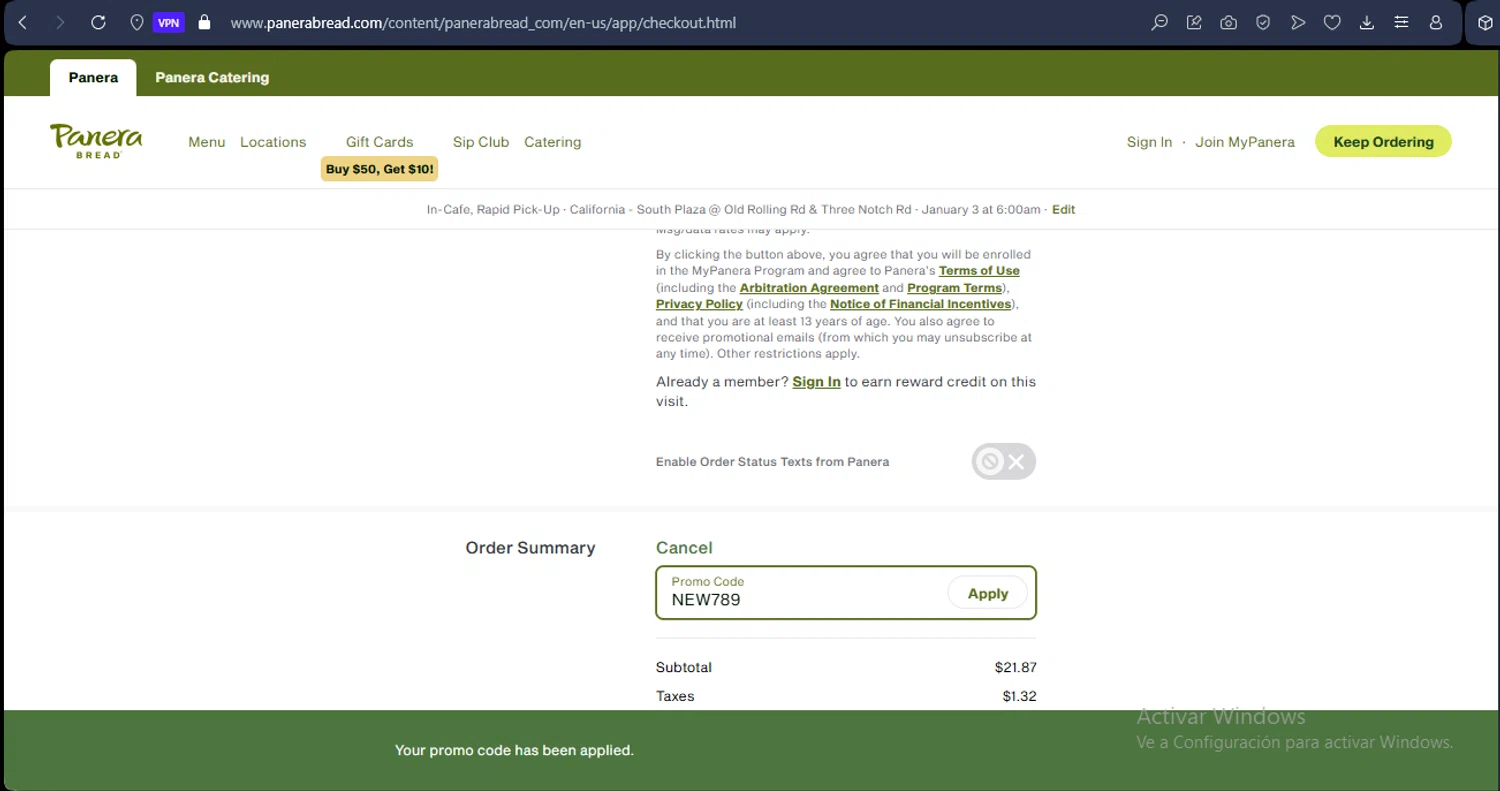Click the Buy $50, Get $10! badge
1500x791 pixels.
point(380,169)
